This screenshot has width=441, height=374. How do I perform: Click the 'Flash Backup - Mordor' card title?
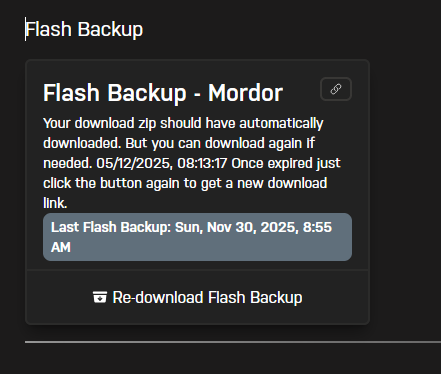[x=163, y=93]
